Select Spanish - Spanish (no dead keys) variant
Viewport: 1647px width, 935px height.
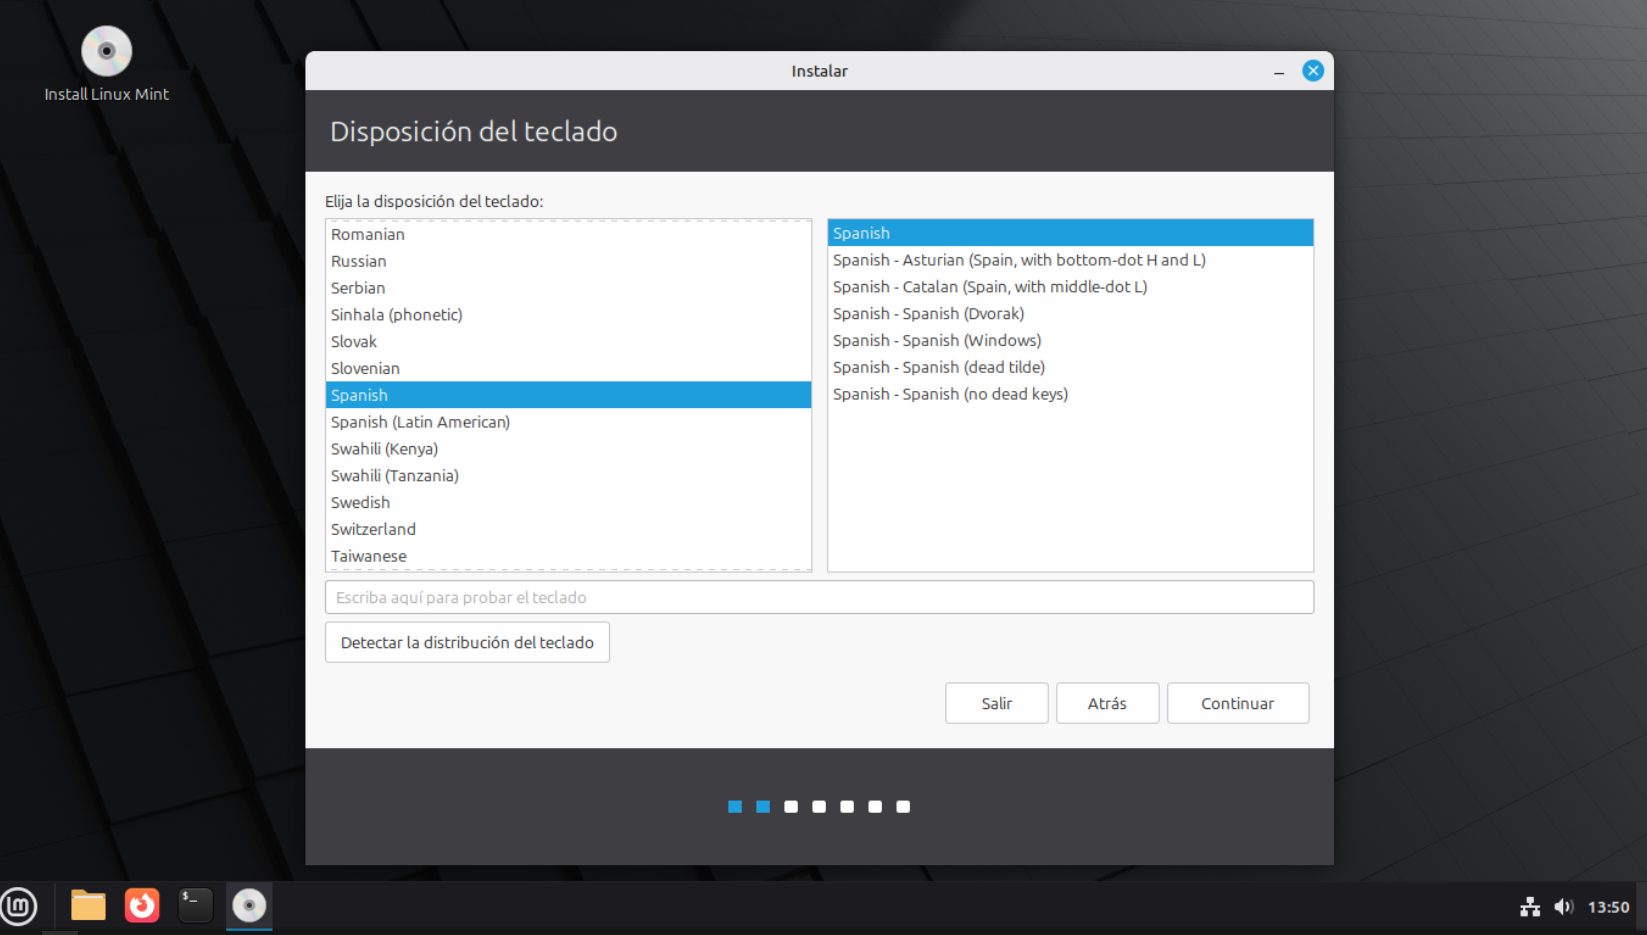(950, 394)
